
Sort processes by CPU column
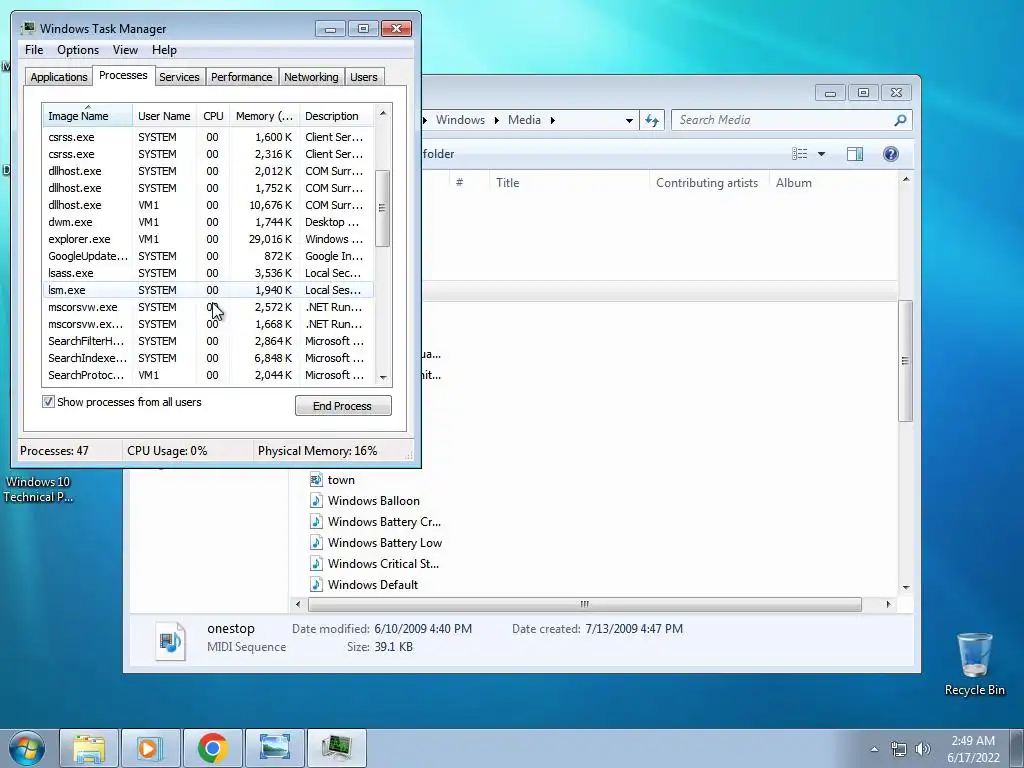pos(213,116)
